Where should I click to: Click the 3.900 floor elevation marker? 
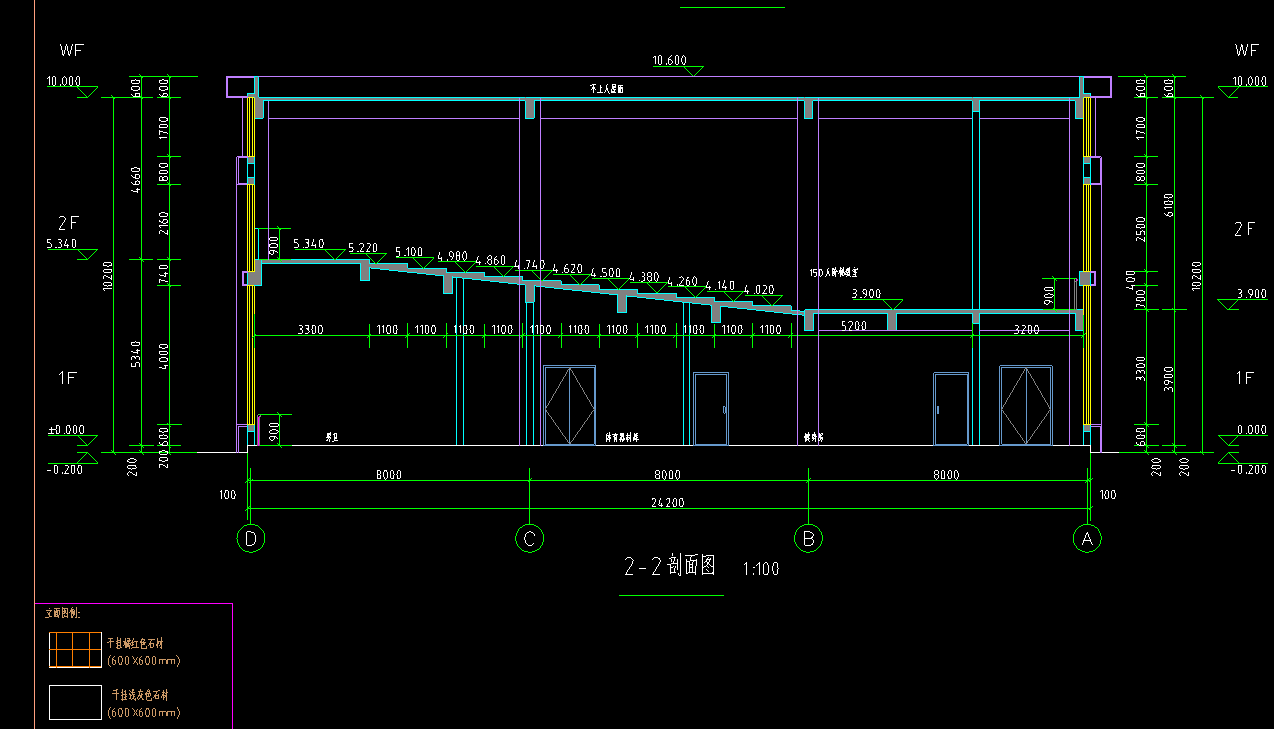pos(866,294)
